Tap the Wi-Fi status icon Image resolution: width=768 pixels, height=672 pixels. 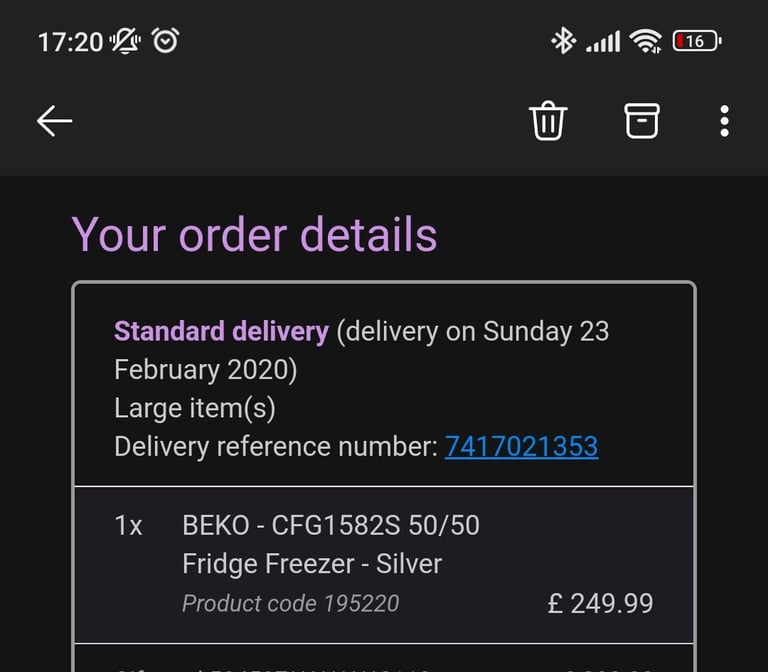point(646,41)
